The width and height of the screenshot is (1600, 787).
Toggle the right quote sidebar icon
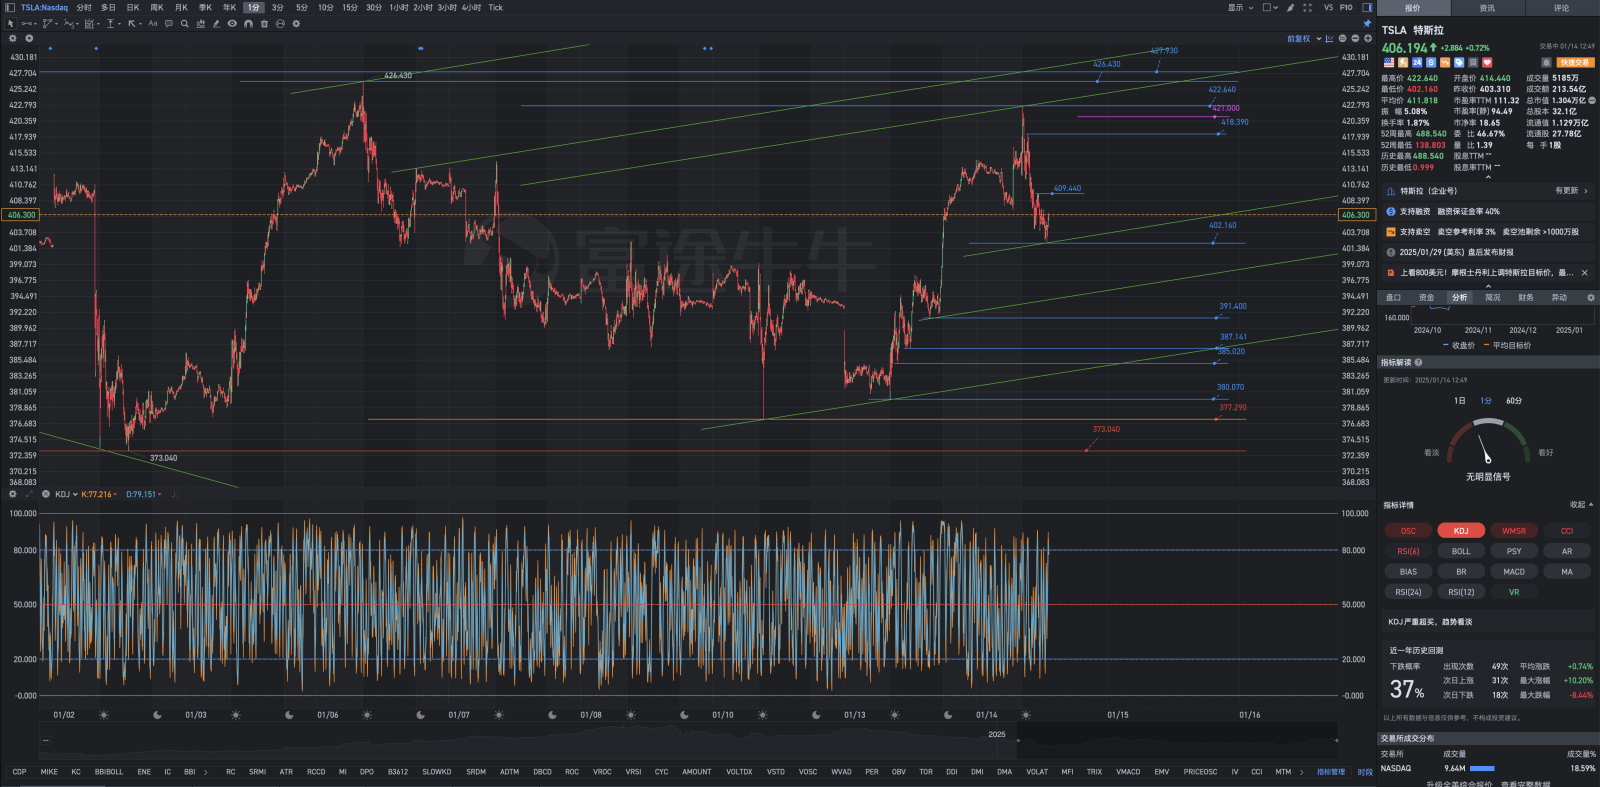point(1367,7)
